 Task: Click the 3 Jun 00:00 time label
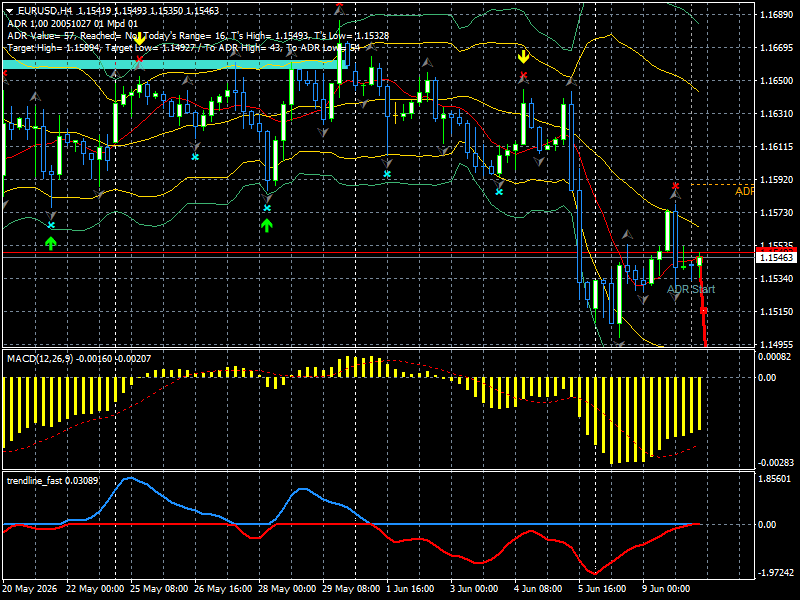(x=474, y=589)
